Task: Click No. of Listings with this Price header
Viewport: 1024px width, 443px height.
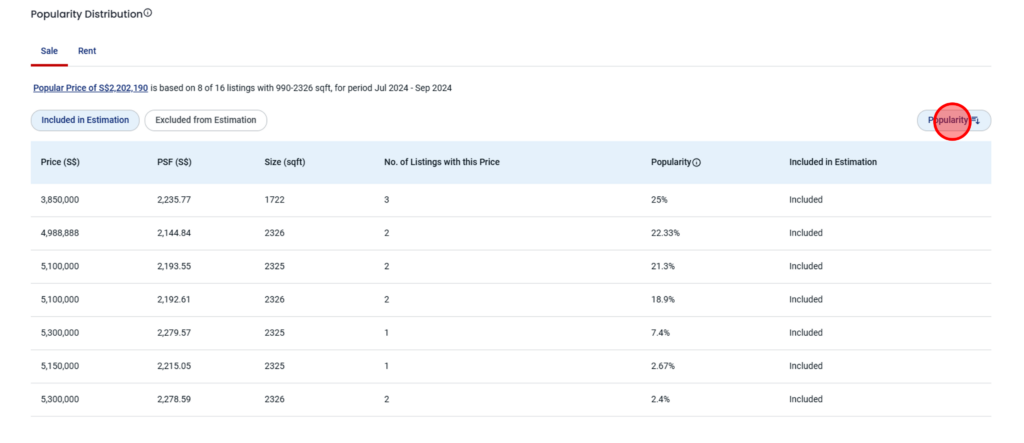Action: 441,162
